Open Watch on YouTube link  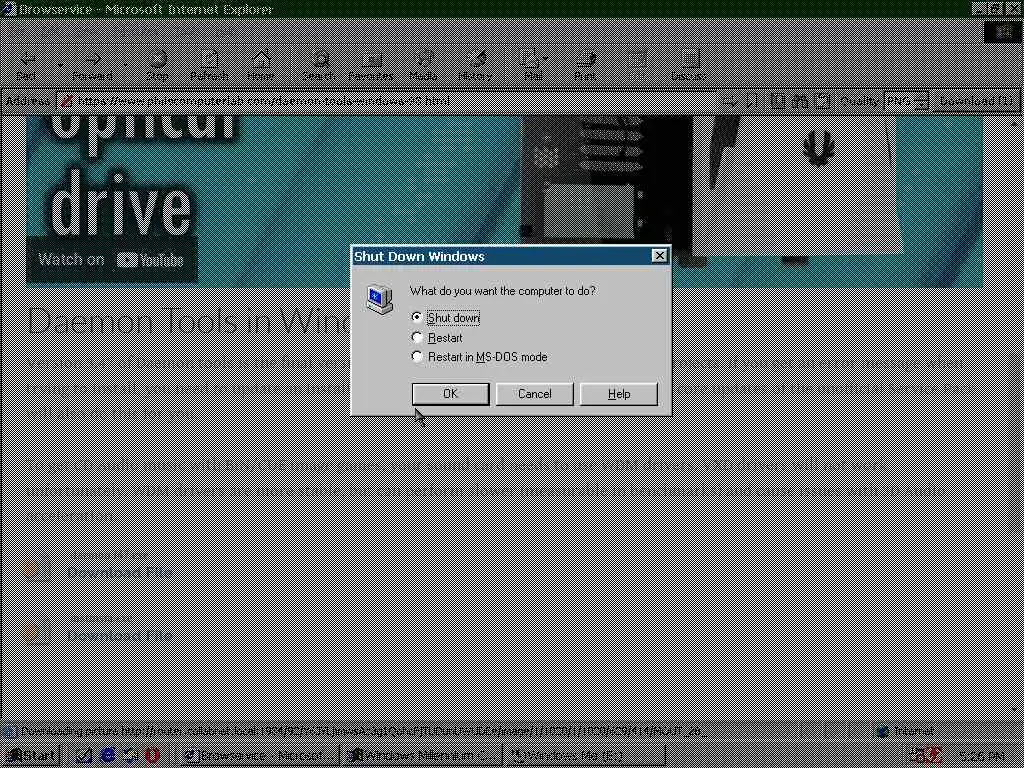pos(111,259)
